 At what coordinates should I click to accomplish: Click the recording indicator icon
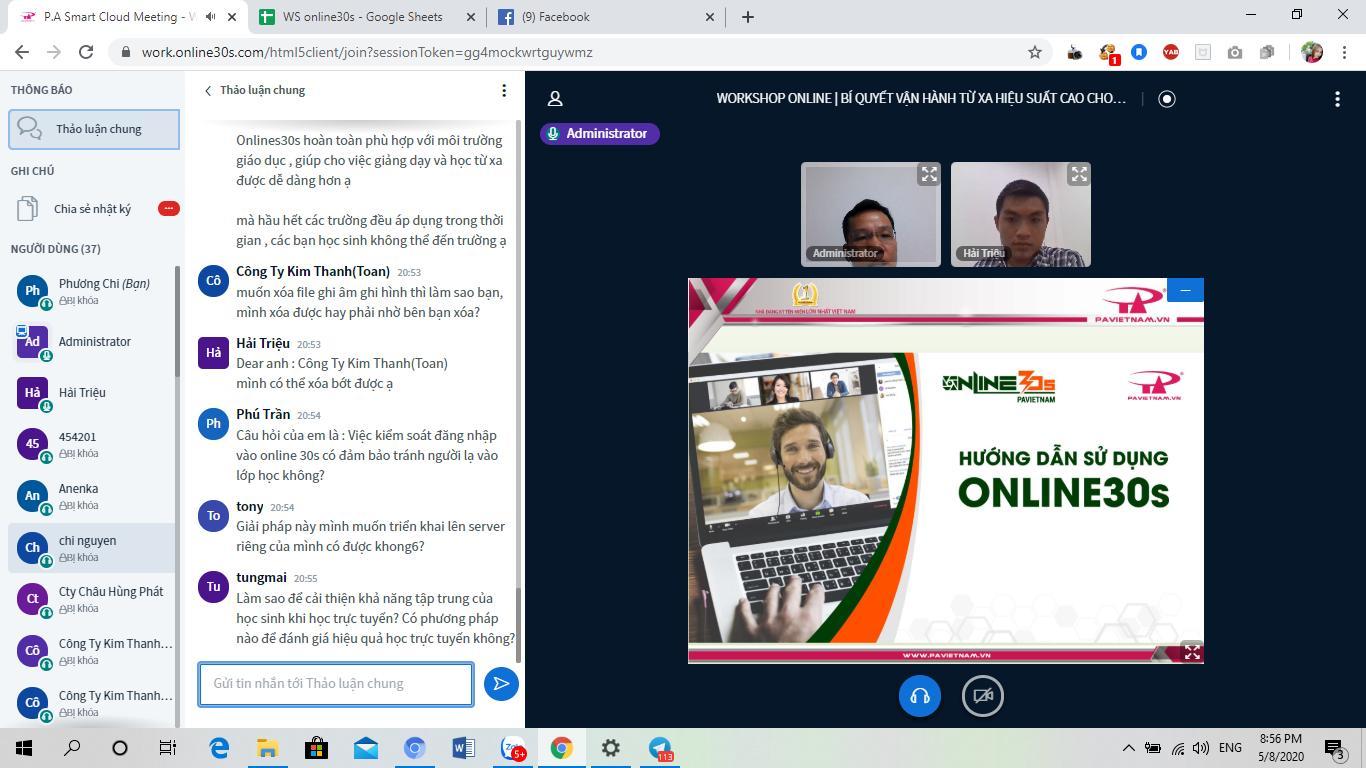[1166, 98]
